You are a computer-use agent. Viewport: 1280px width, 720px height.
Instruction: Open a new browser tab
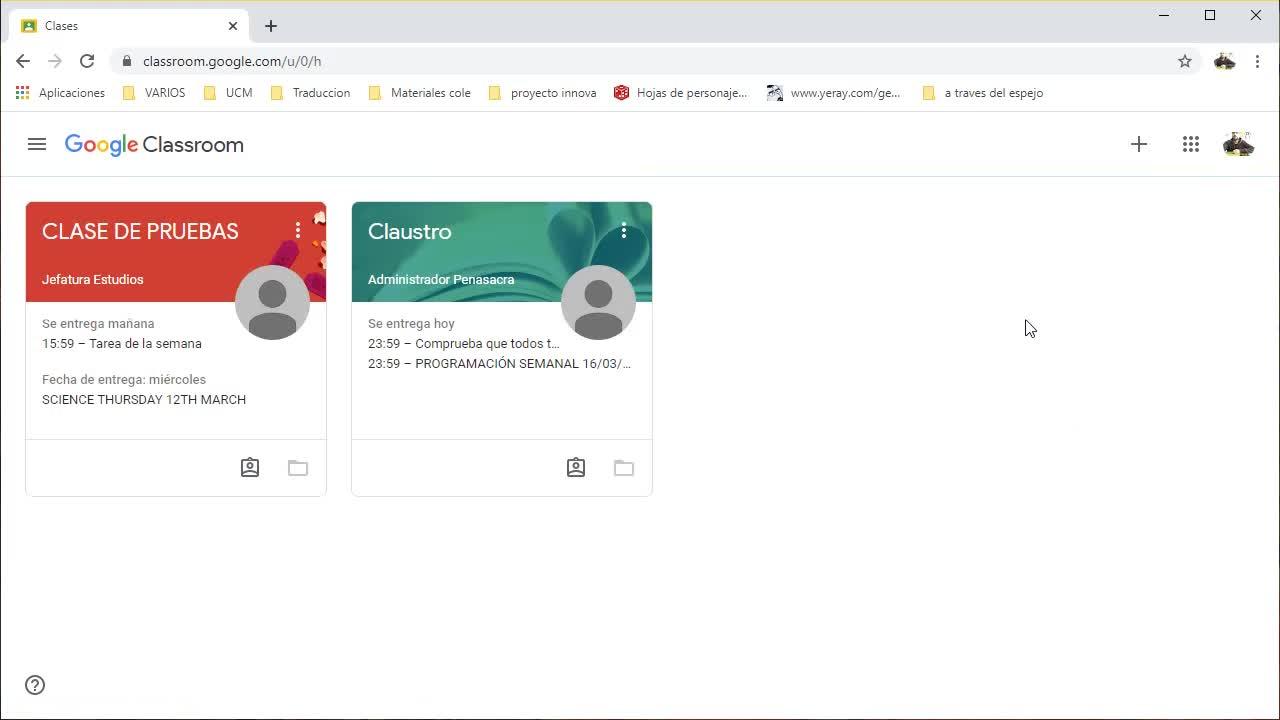click(271, 26)
